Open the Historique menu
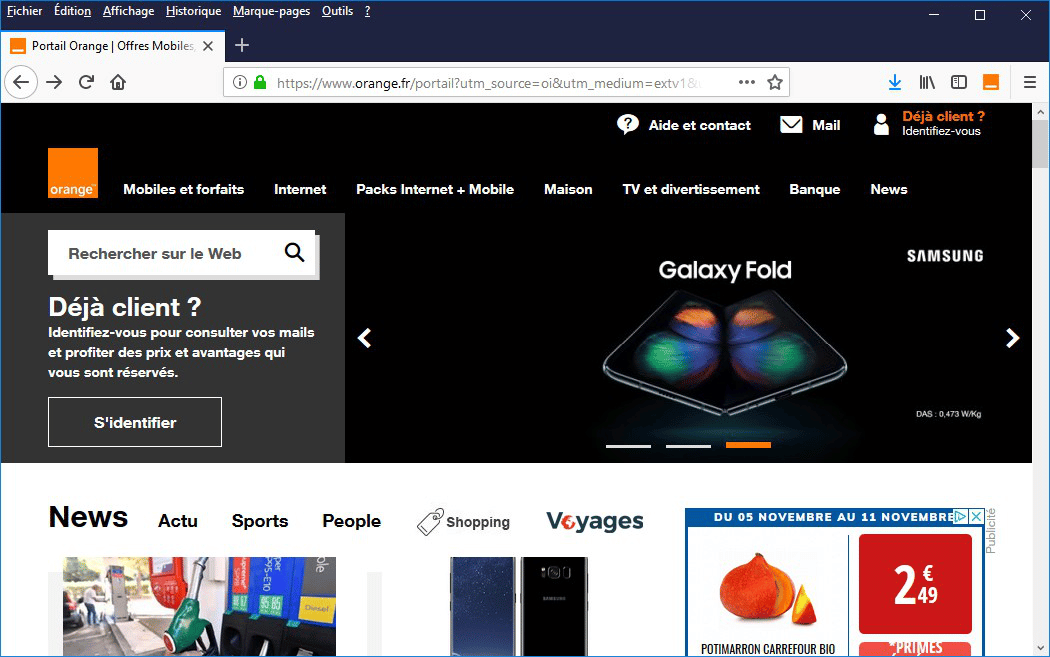Screen dimensions: 1050x657 click(x=193, y=11)
